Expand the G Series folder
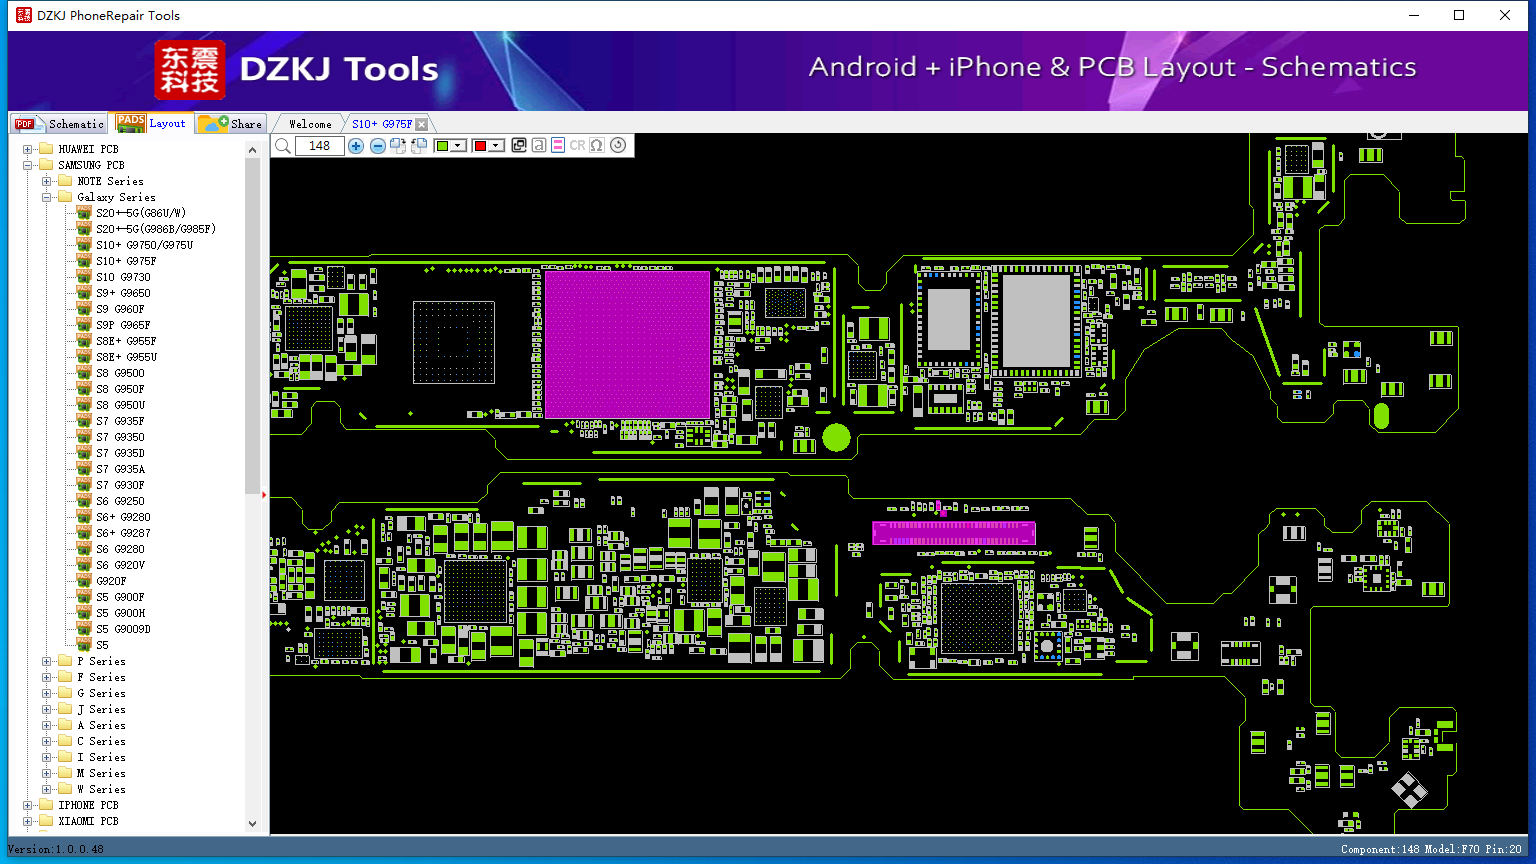Screen dimensions: 1536x864 pos(47,693)
